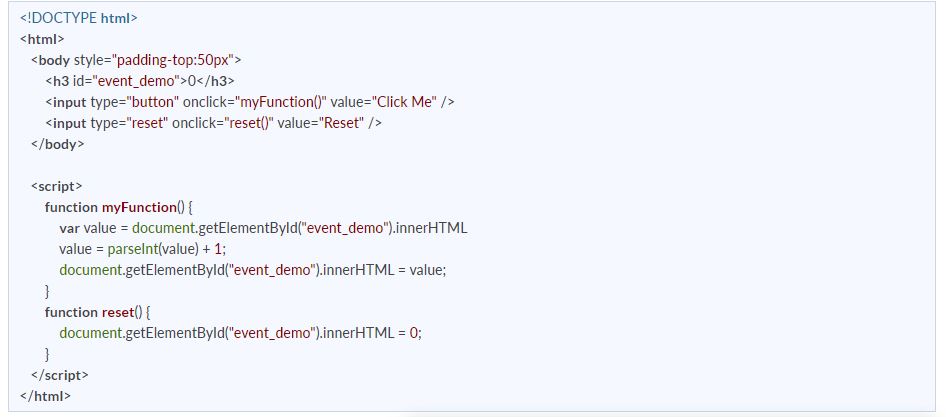Viewport: 946px width, 417px height.
Task: Click the var keyword
Action: (70, 228)
